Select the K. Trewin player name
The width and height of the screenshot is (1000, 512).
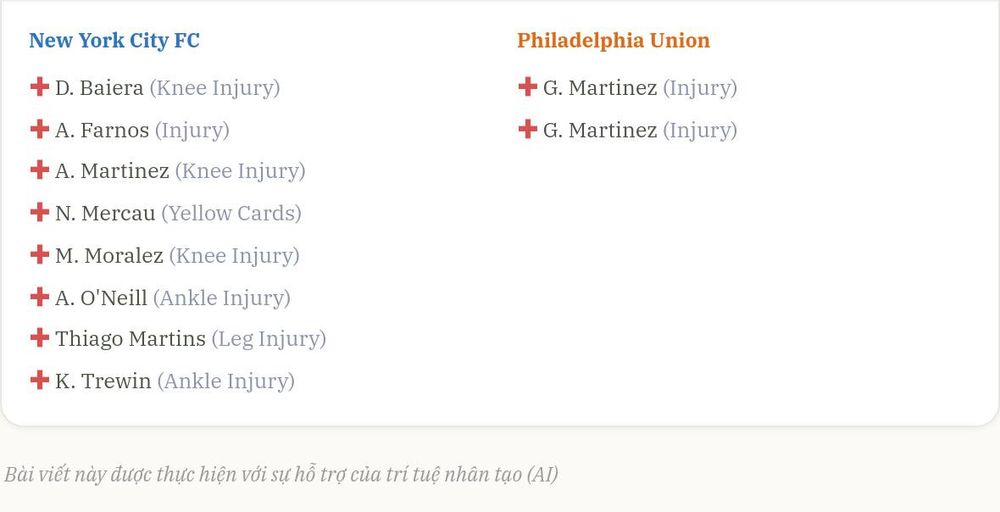click(x=103, y=381)
